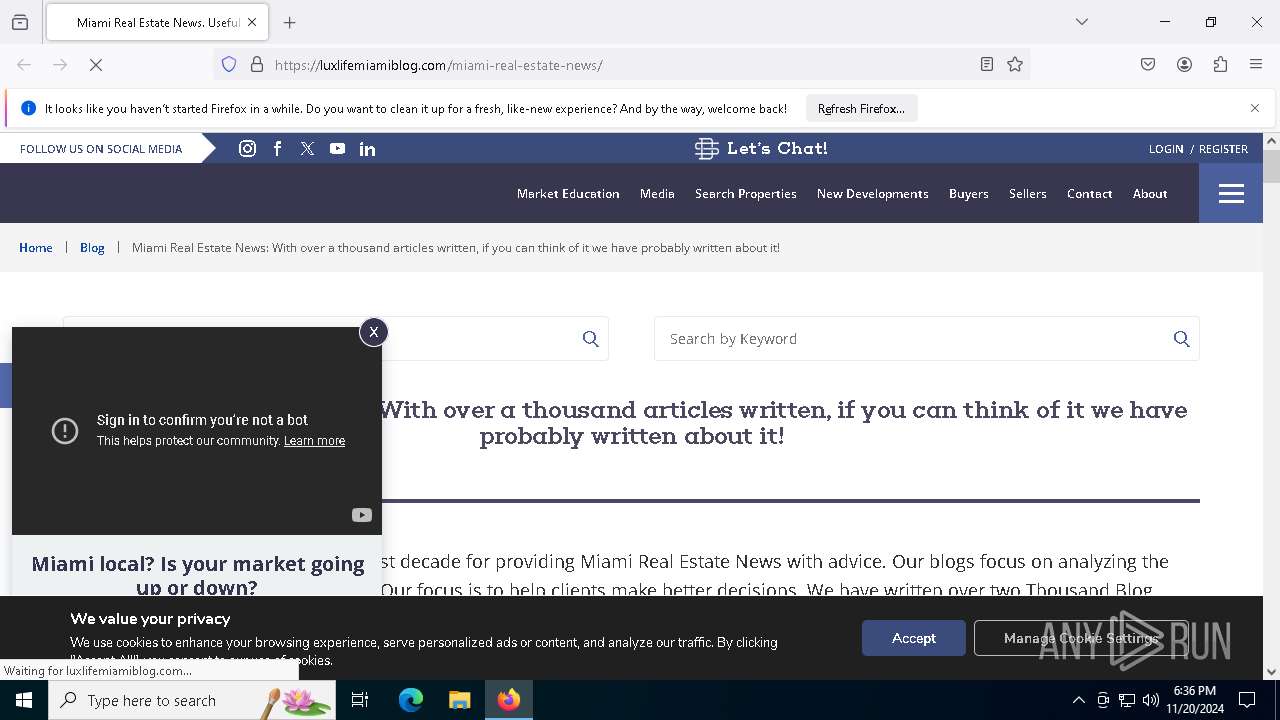
Task: Accept the cookie consent
Action: [914, 638]
